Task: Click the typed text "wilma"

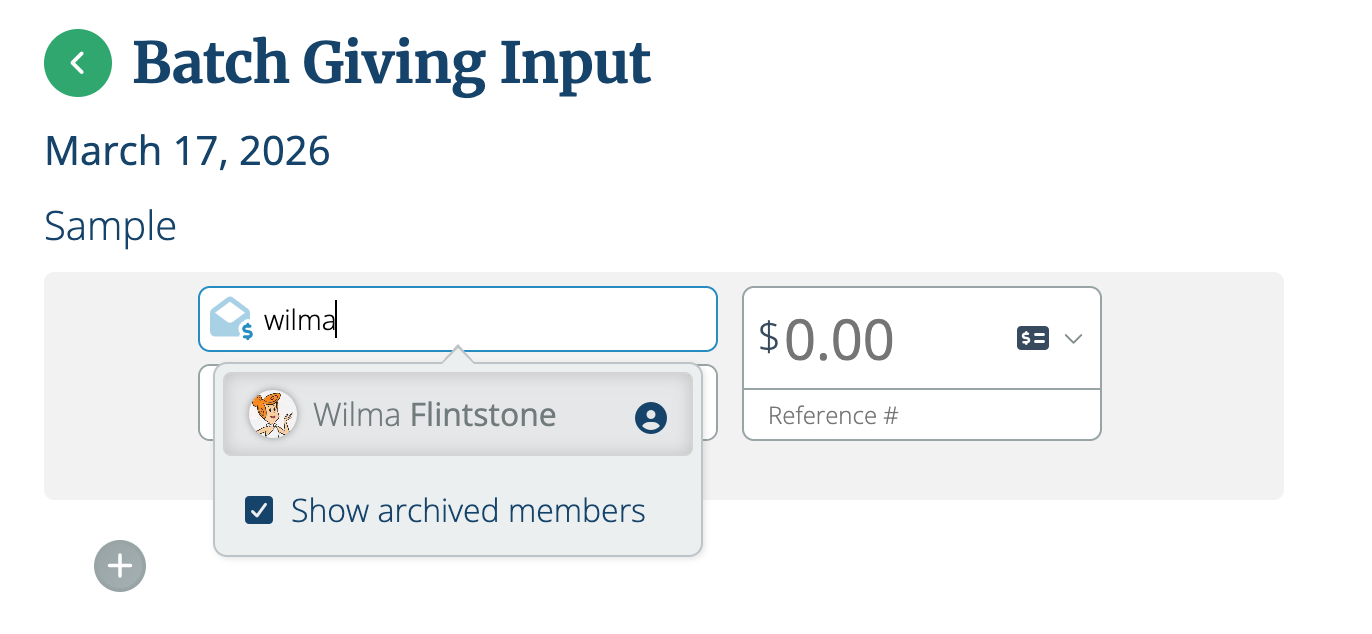Action: 299,320
